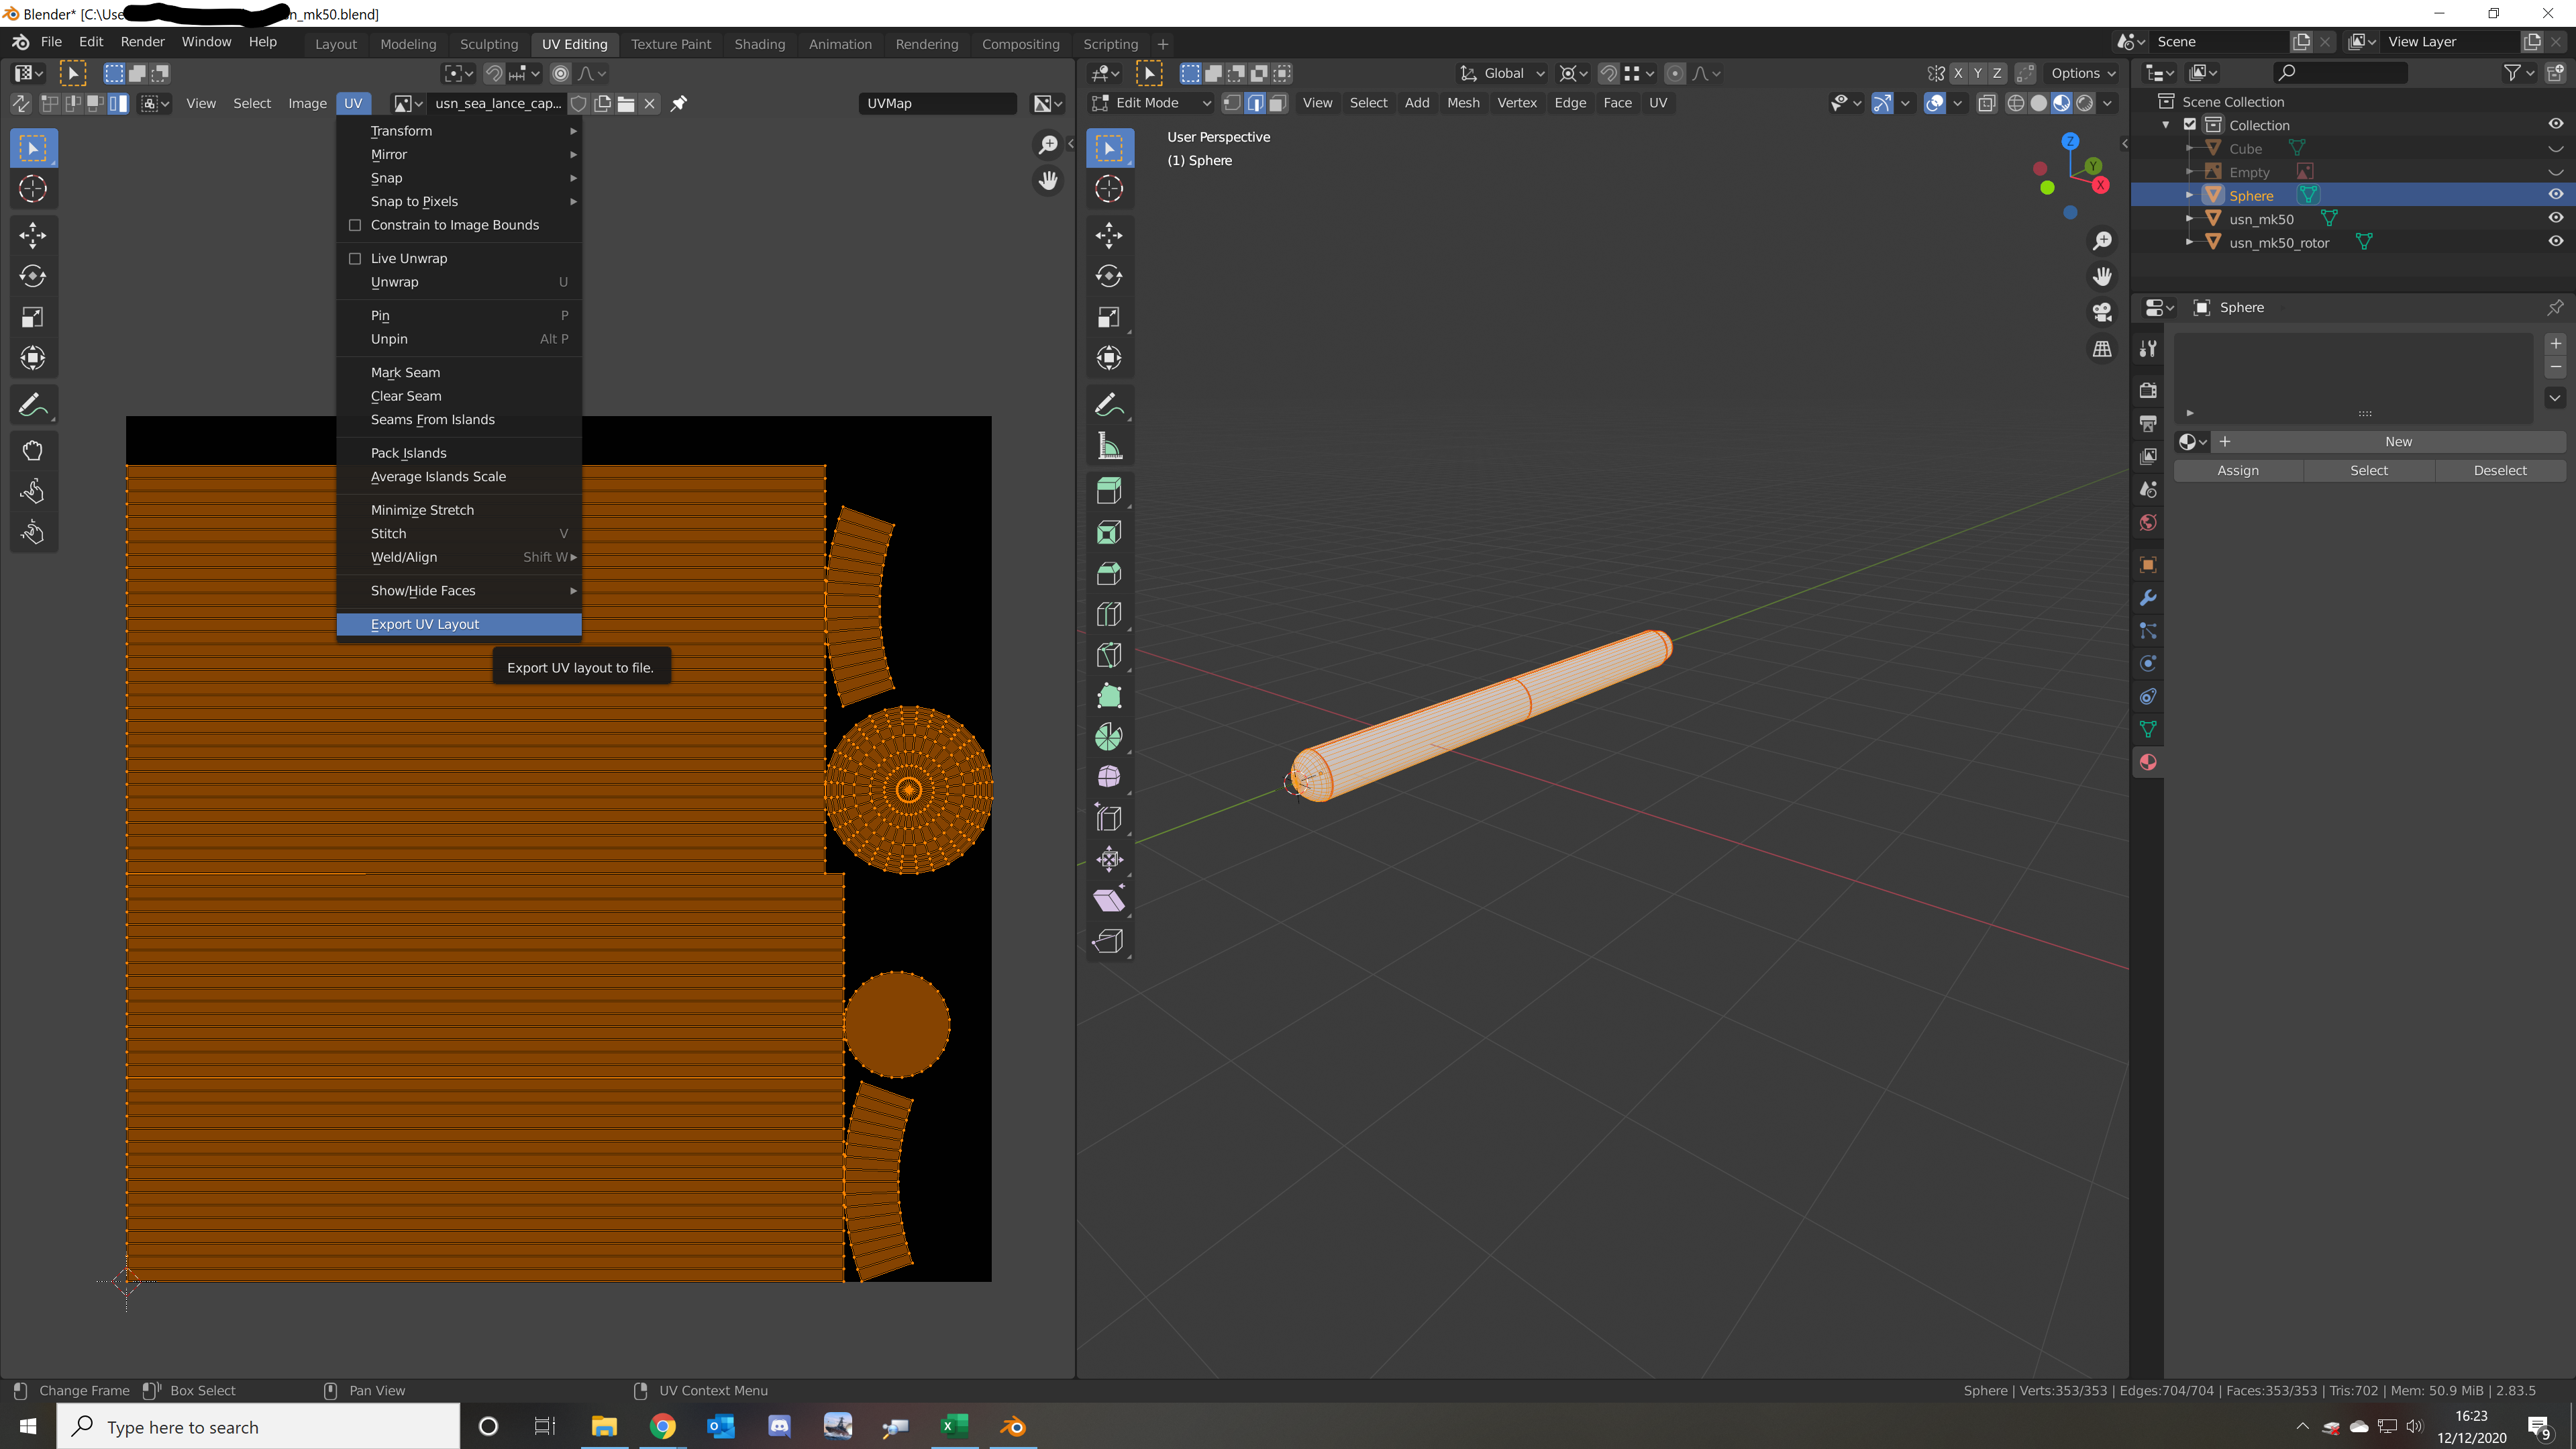This screenshot has width=2576, height=1449.
Task: Click the Assign material button
Action: click(x=2237, y=470)
